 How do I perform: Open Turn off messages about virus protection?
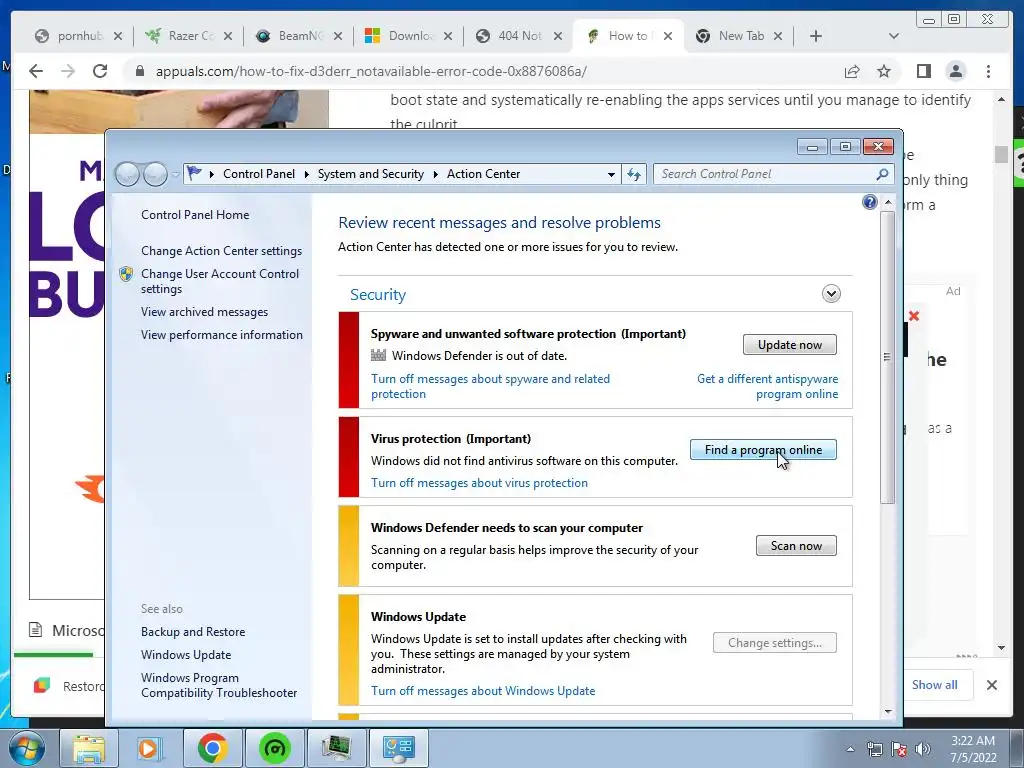479,483
